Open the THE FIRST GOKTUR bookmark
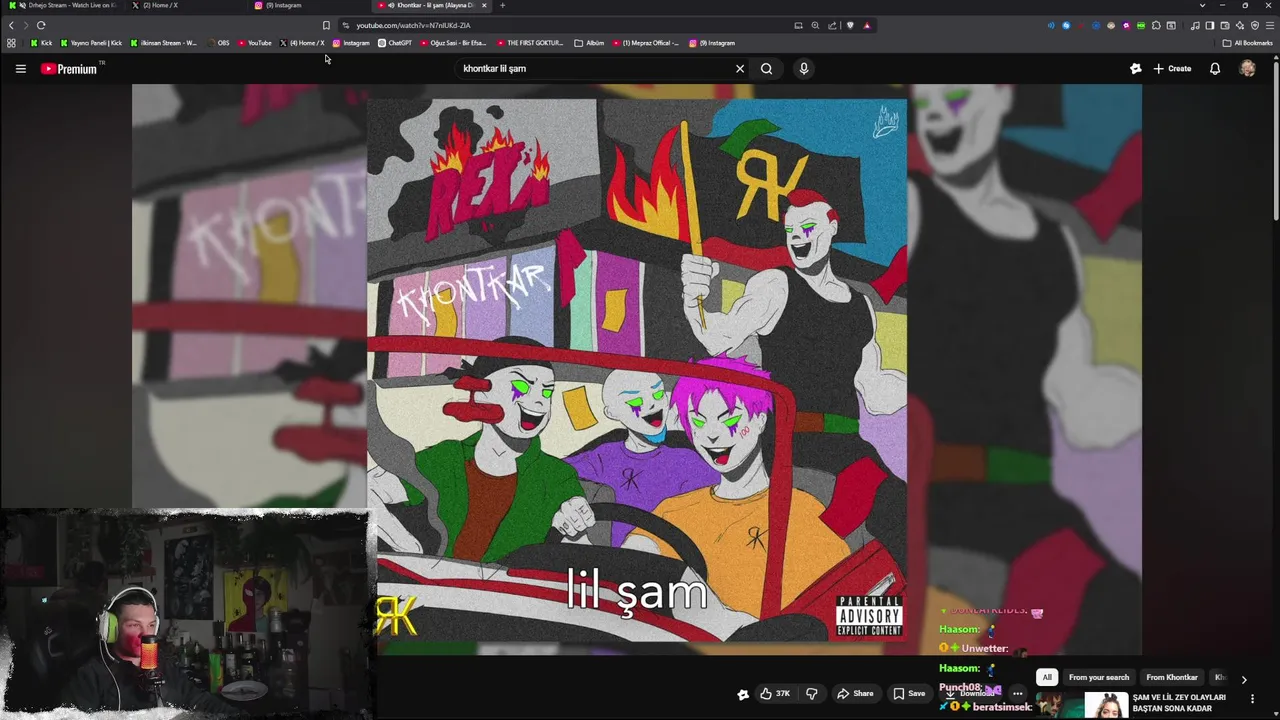The width and height of the screenshot is (1280, 720). click(530, 43)
